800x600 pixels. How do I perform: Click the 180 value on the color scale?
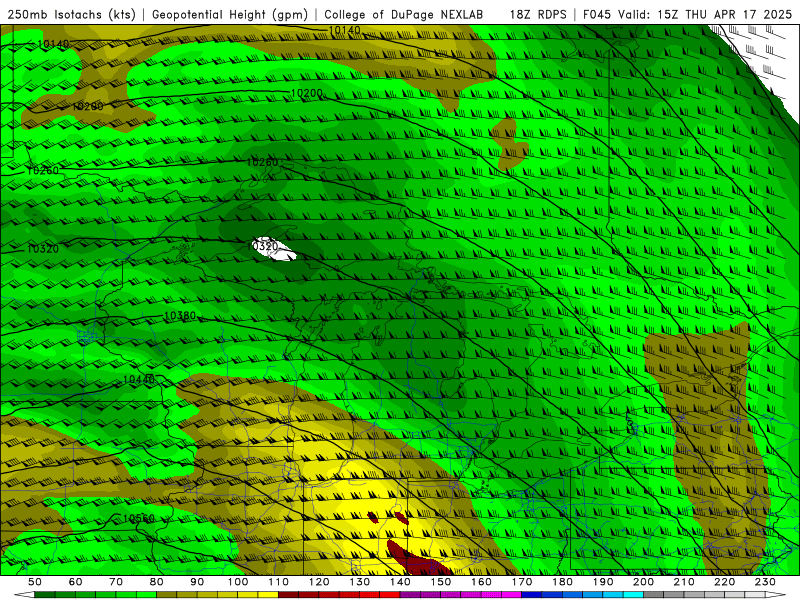pos(562,582)
